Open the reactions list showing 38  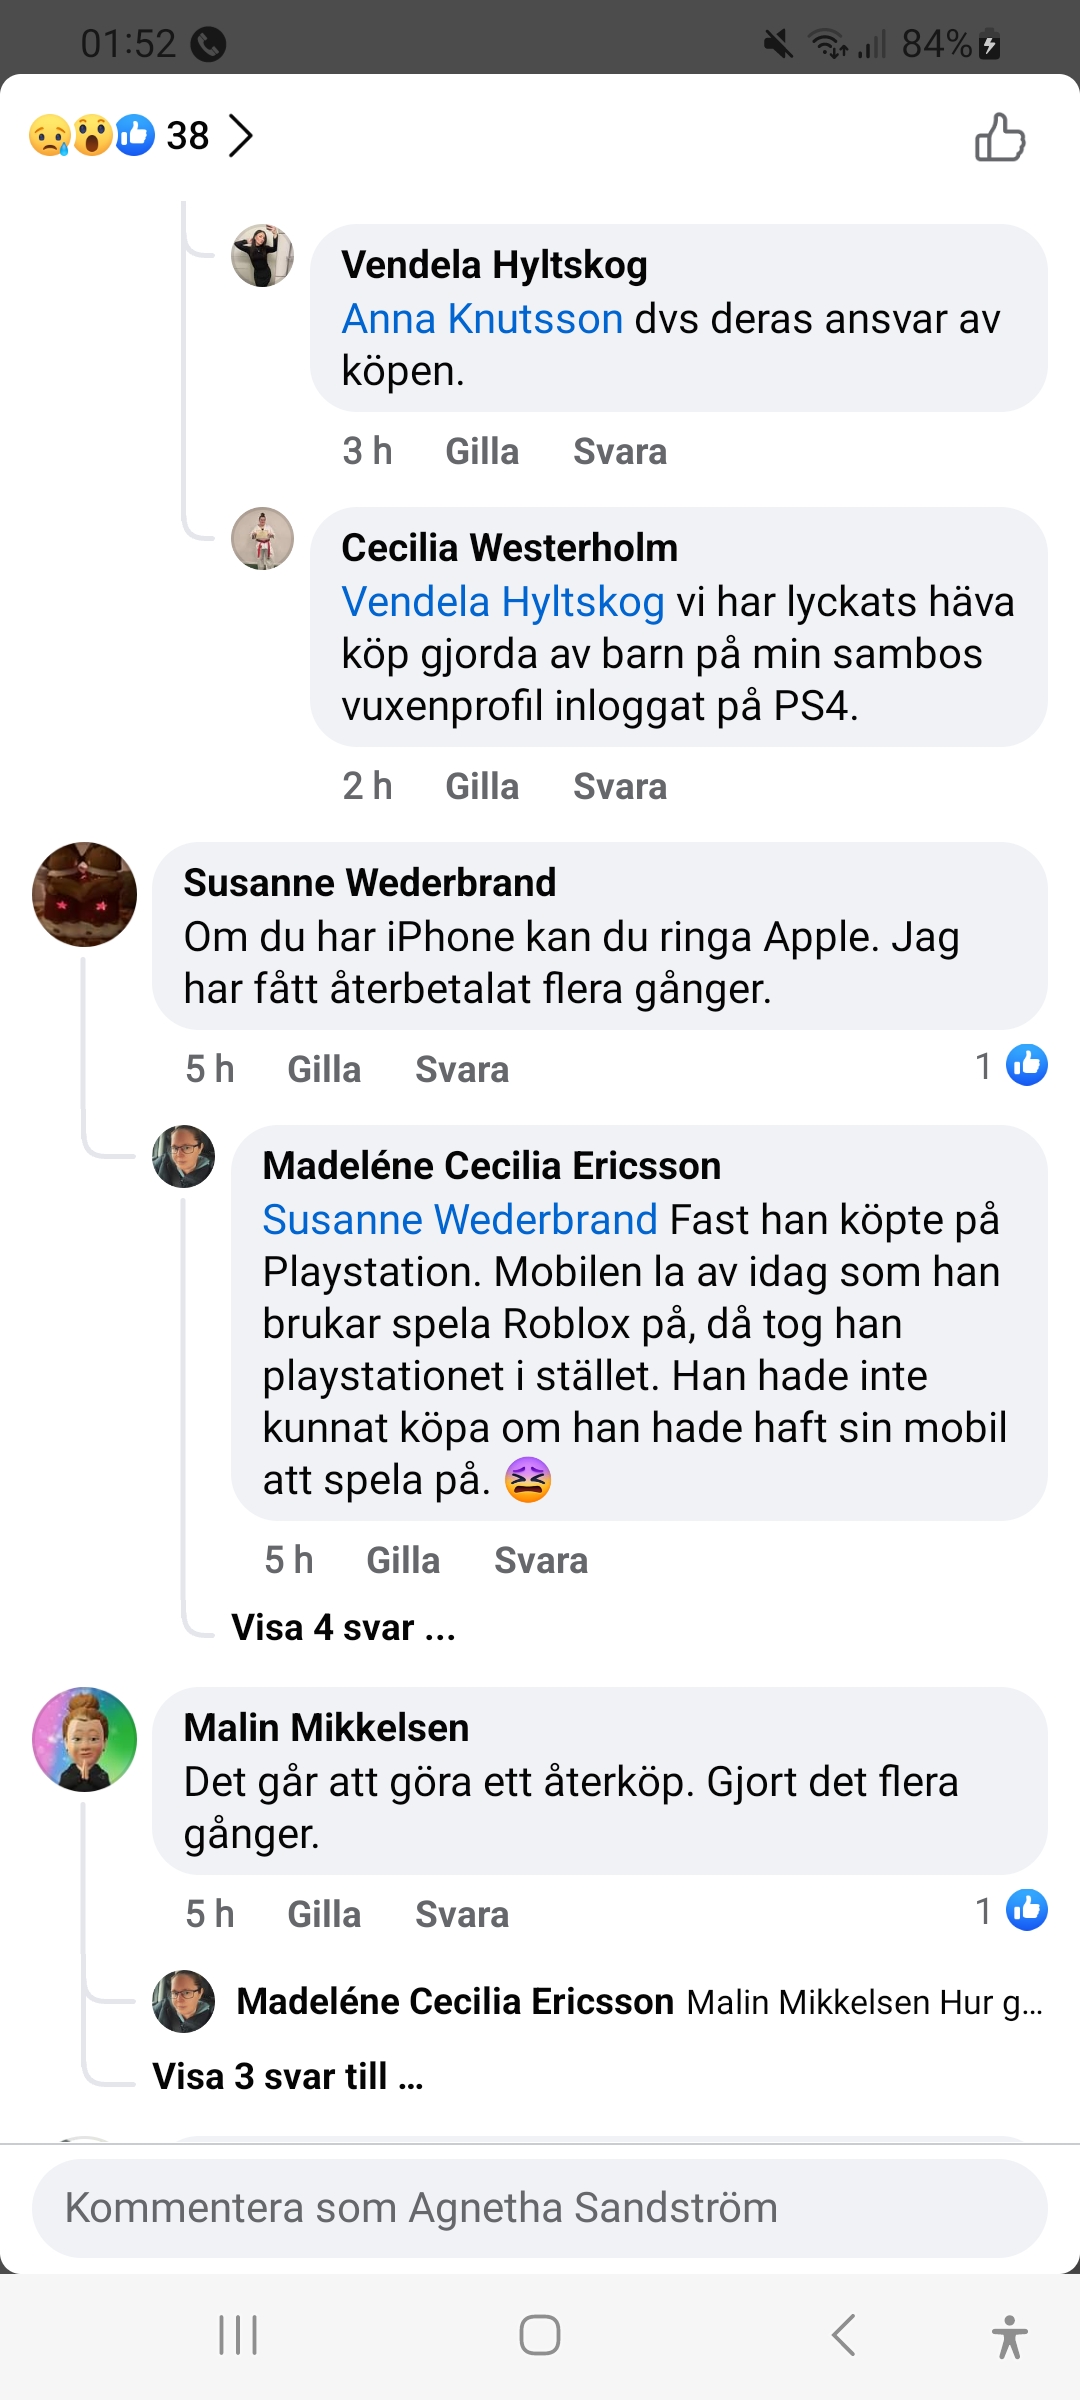140,136
